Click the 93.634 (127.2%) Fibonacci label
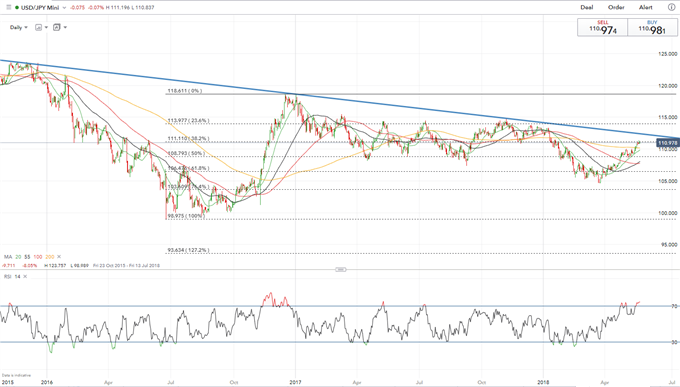The height and width of the screenshot is (387, 680). coord(189,250)
